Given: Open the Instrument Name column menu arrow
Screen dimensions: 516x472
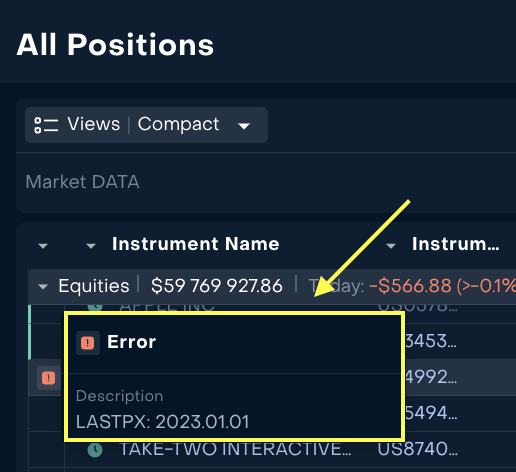Looking at the screenshot, I should (x=91, y=246).
